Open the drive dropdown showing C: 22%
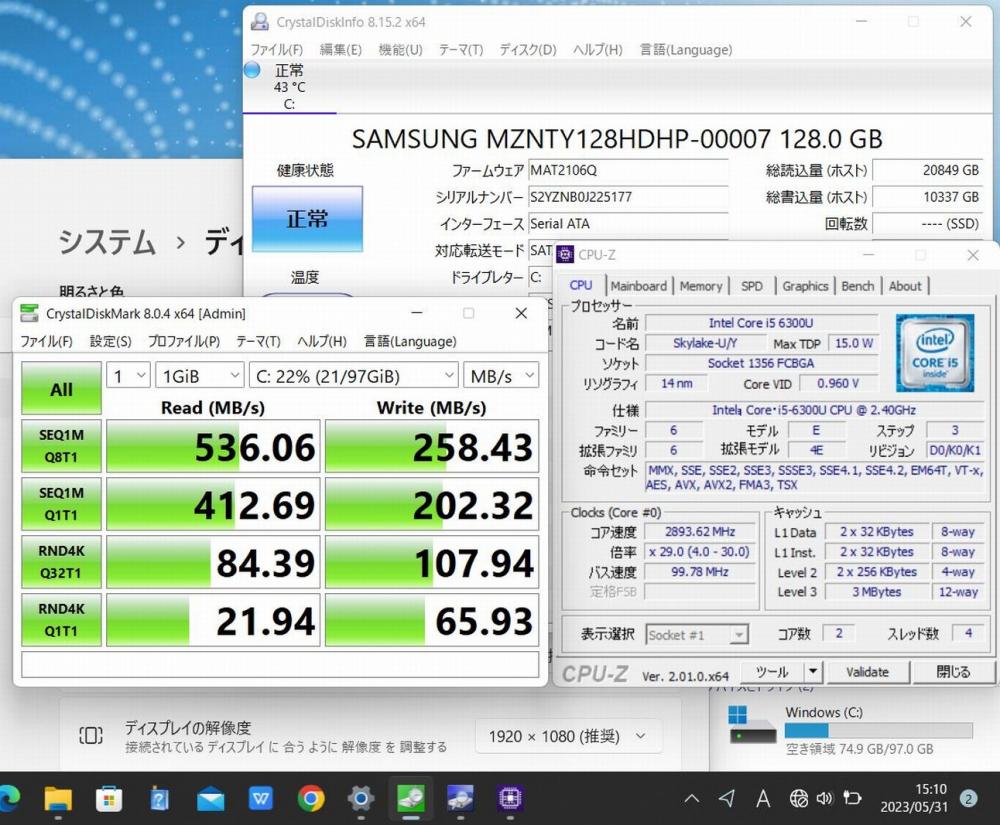 point(354,376)
